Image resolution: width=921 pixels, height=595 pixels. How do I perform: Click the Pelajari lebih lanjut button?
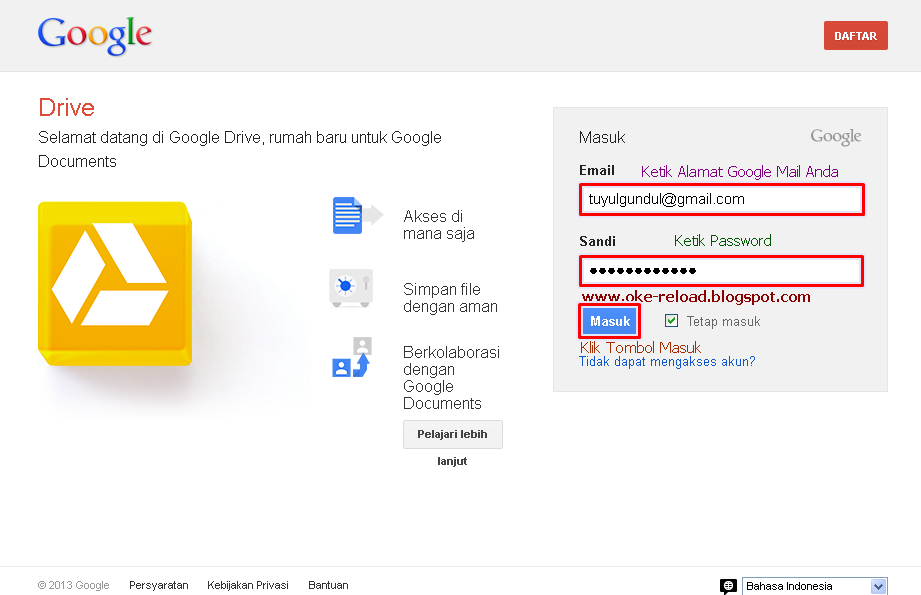[x=452, y=435]
